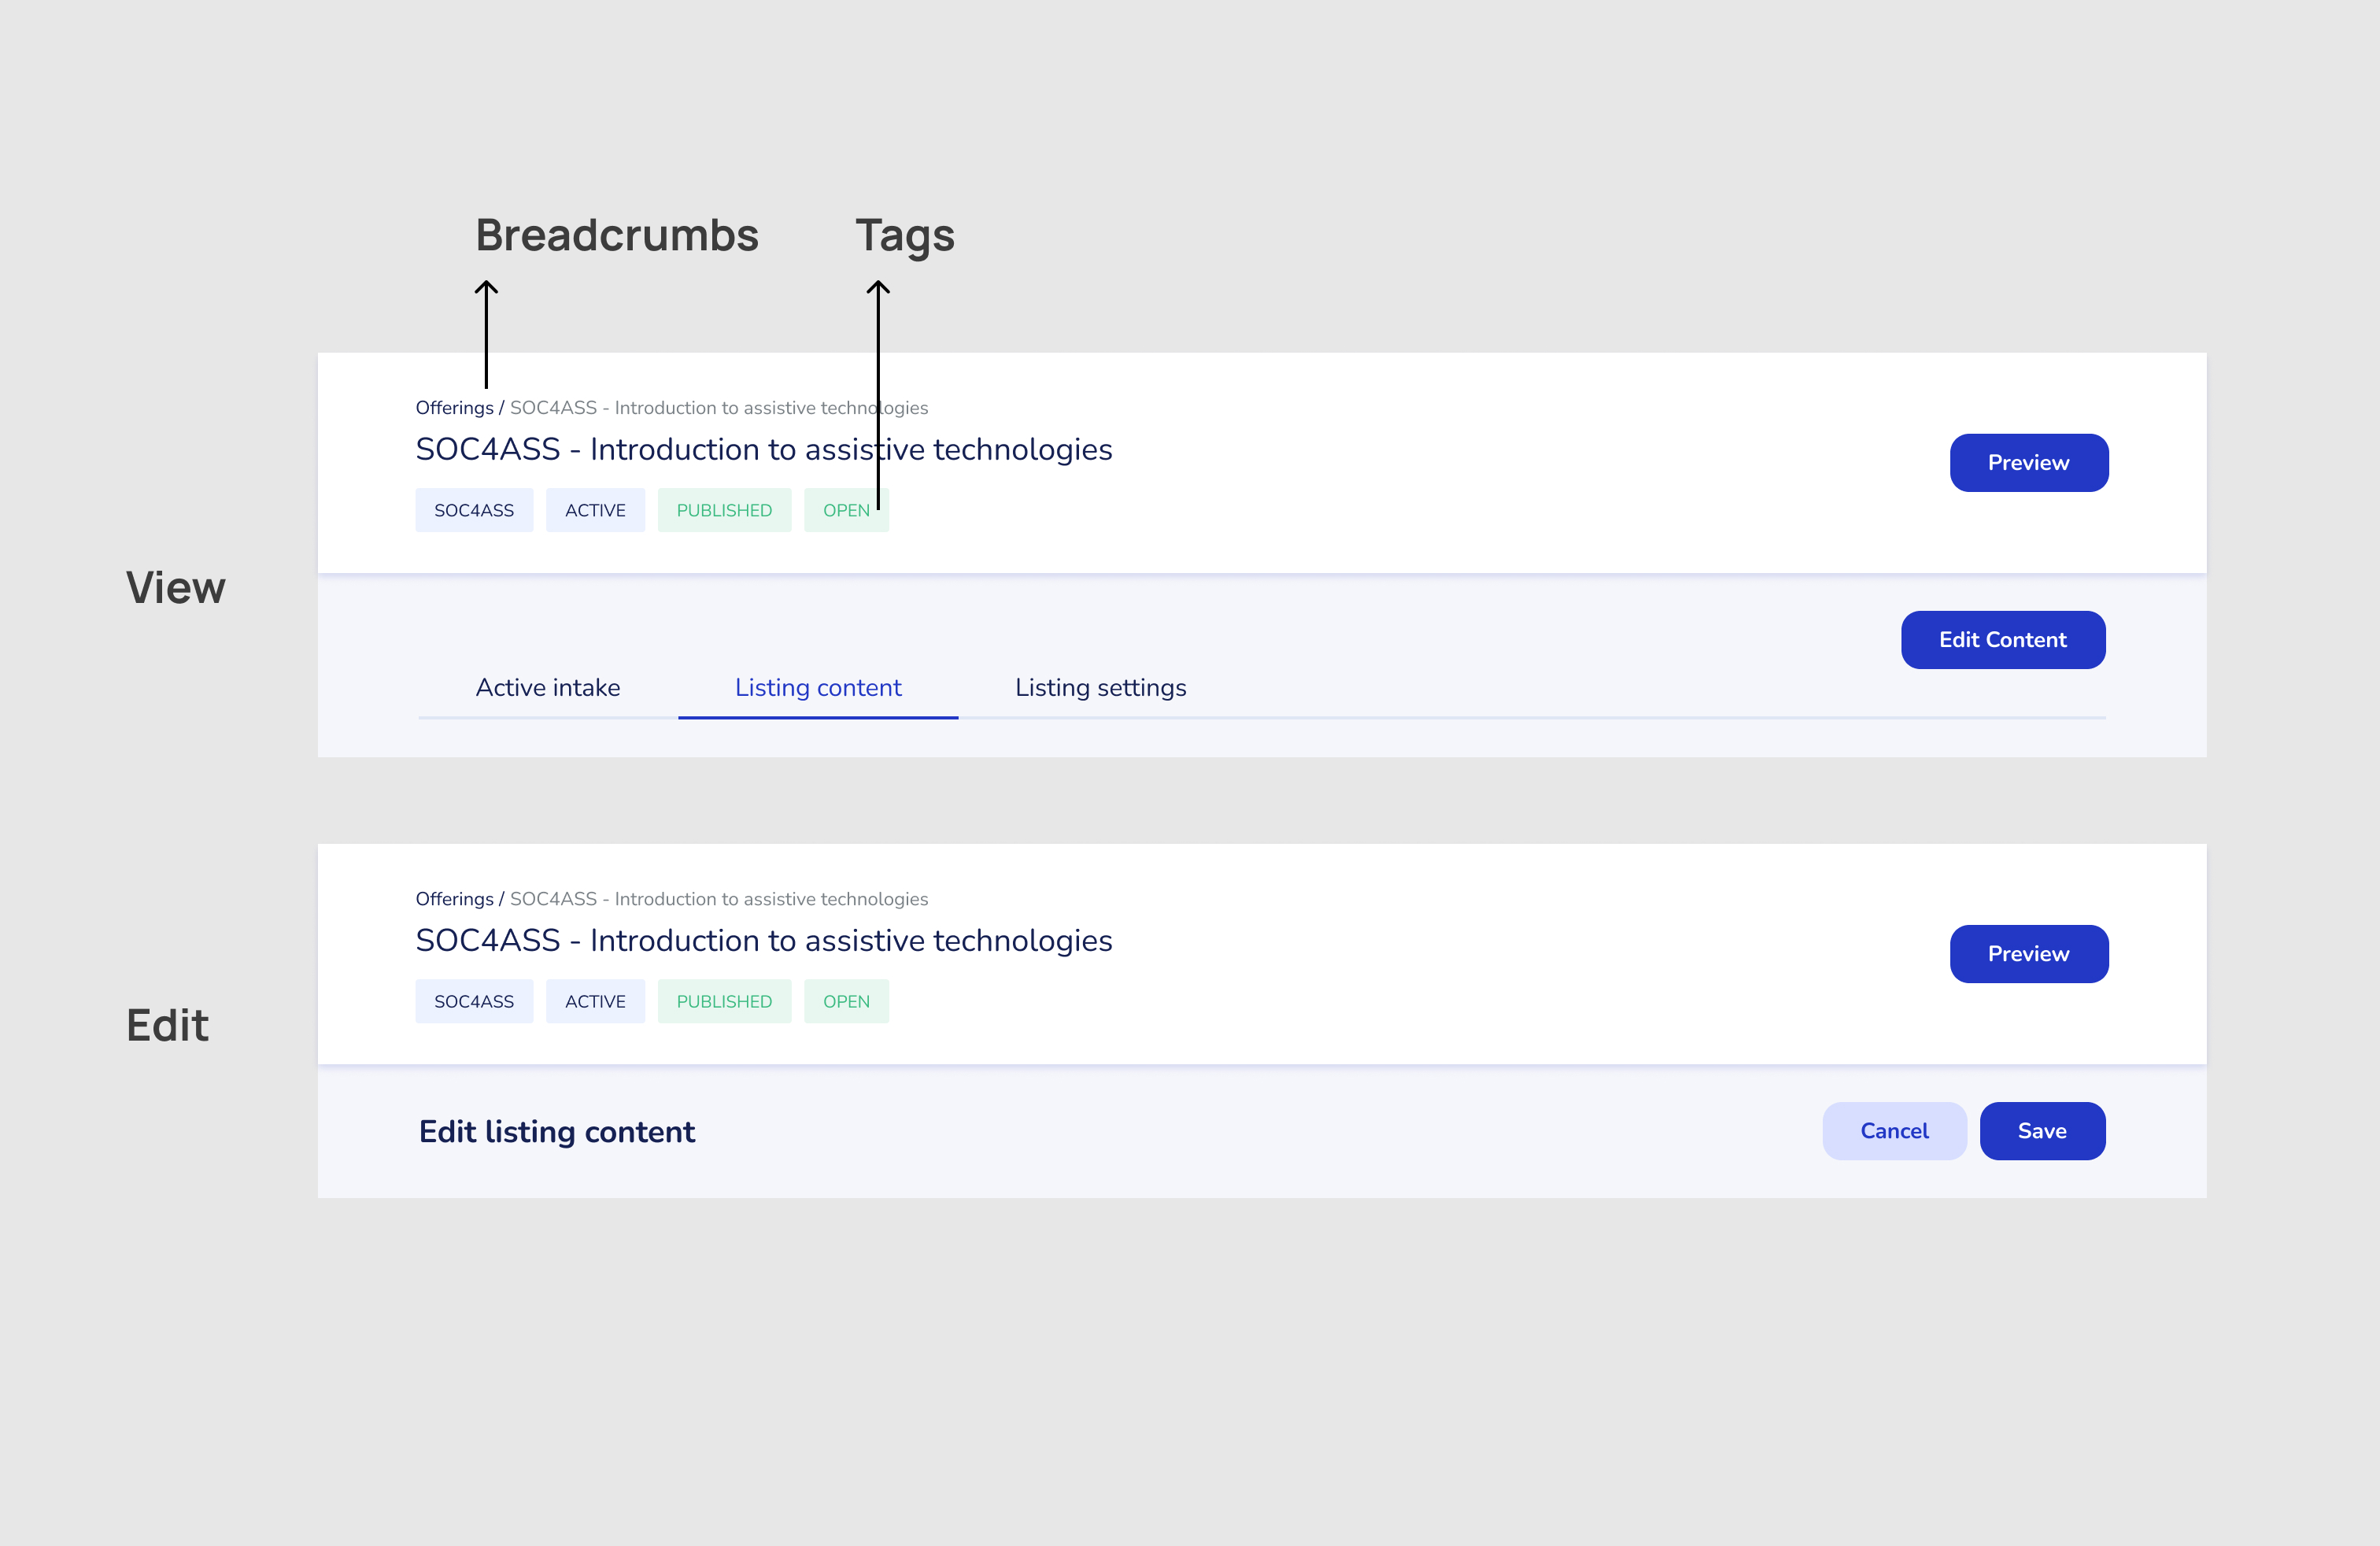Image resolution: width=2380 pixels, height=1546 pixels.
Task: Click the 'Breadcrumbs' annotation label
Action: coord(616,235)
